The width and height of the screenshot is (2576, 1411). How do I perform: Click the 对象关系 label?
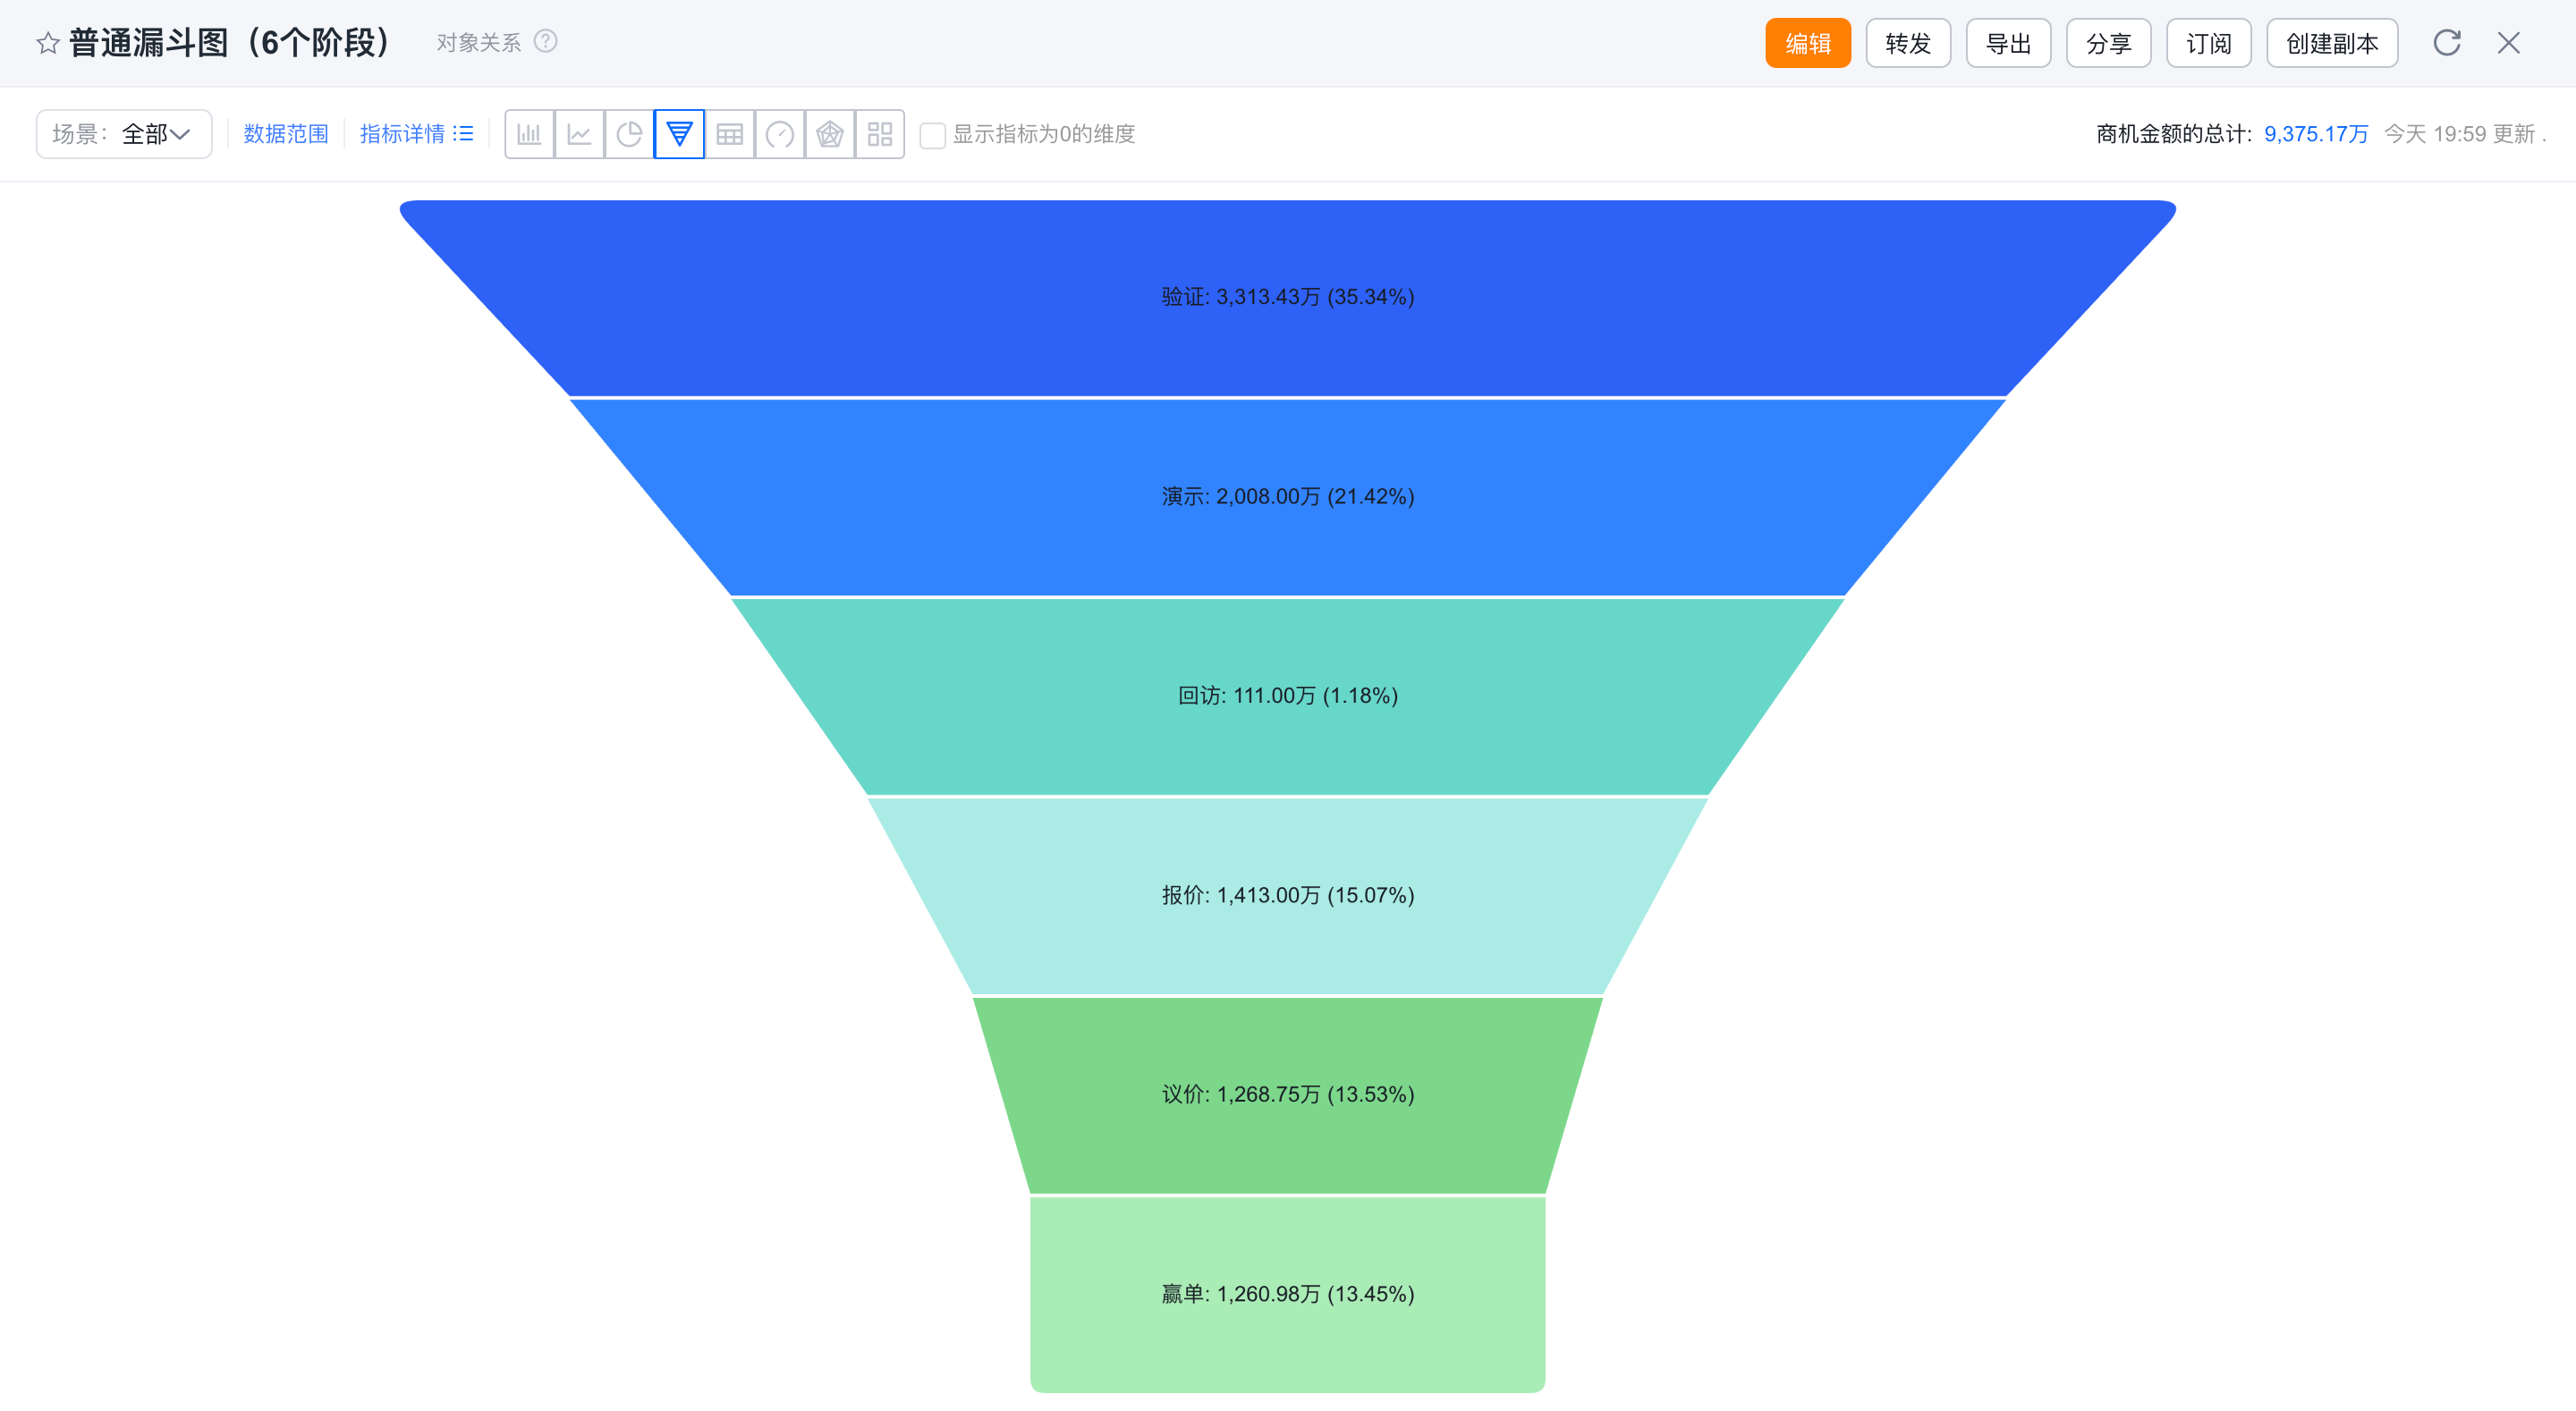click(x=479, y=42)
